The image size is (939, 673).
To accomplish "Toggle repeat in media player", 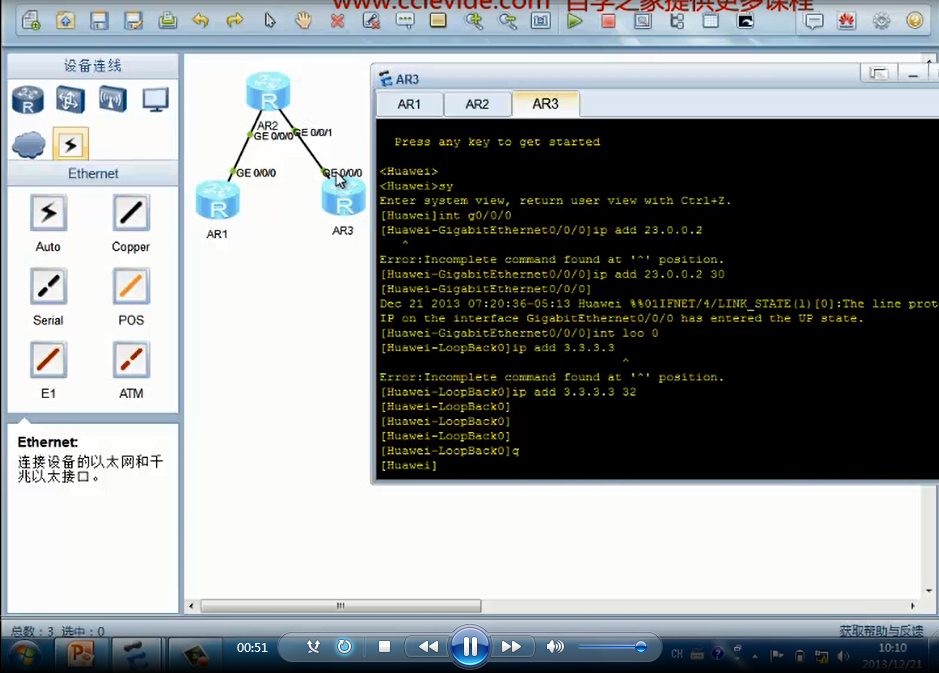I will click(x=344, y=647).
